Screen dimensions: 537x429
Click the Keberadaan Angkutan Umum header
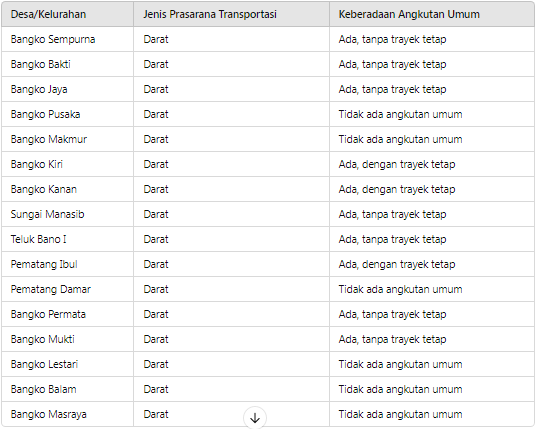(x=432, y=14)
